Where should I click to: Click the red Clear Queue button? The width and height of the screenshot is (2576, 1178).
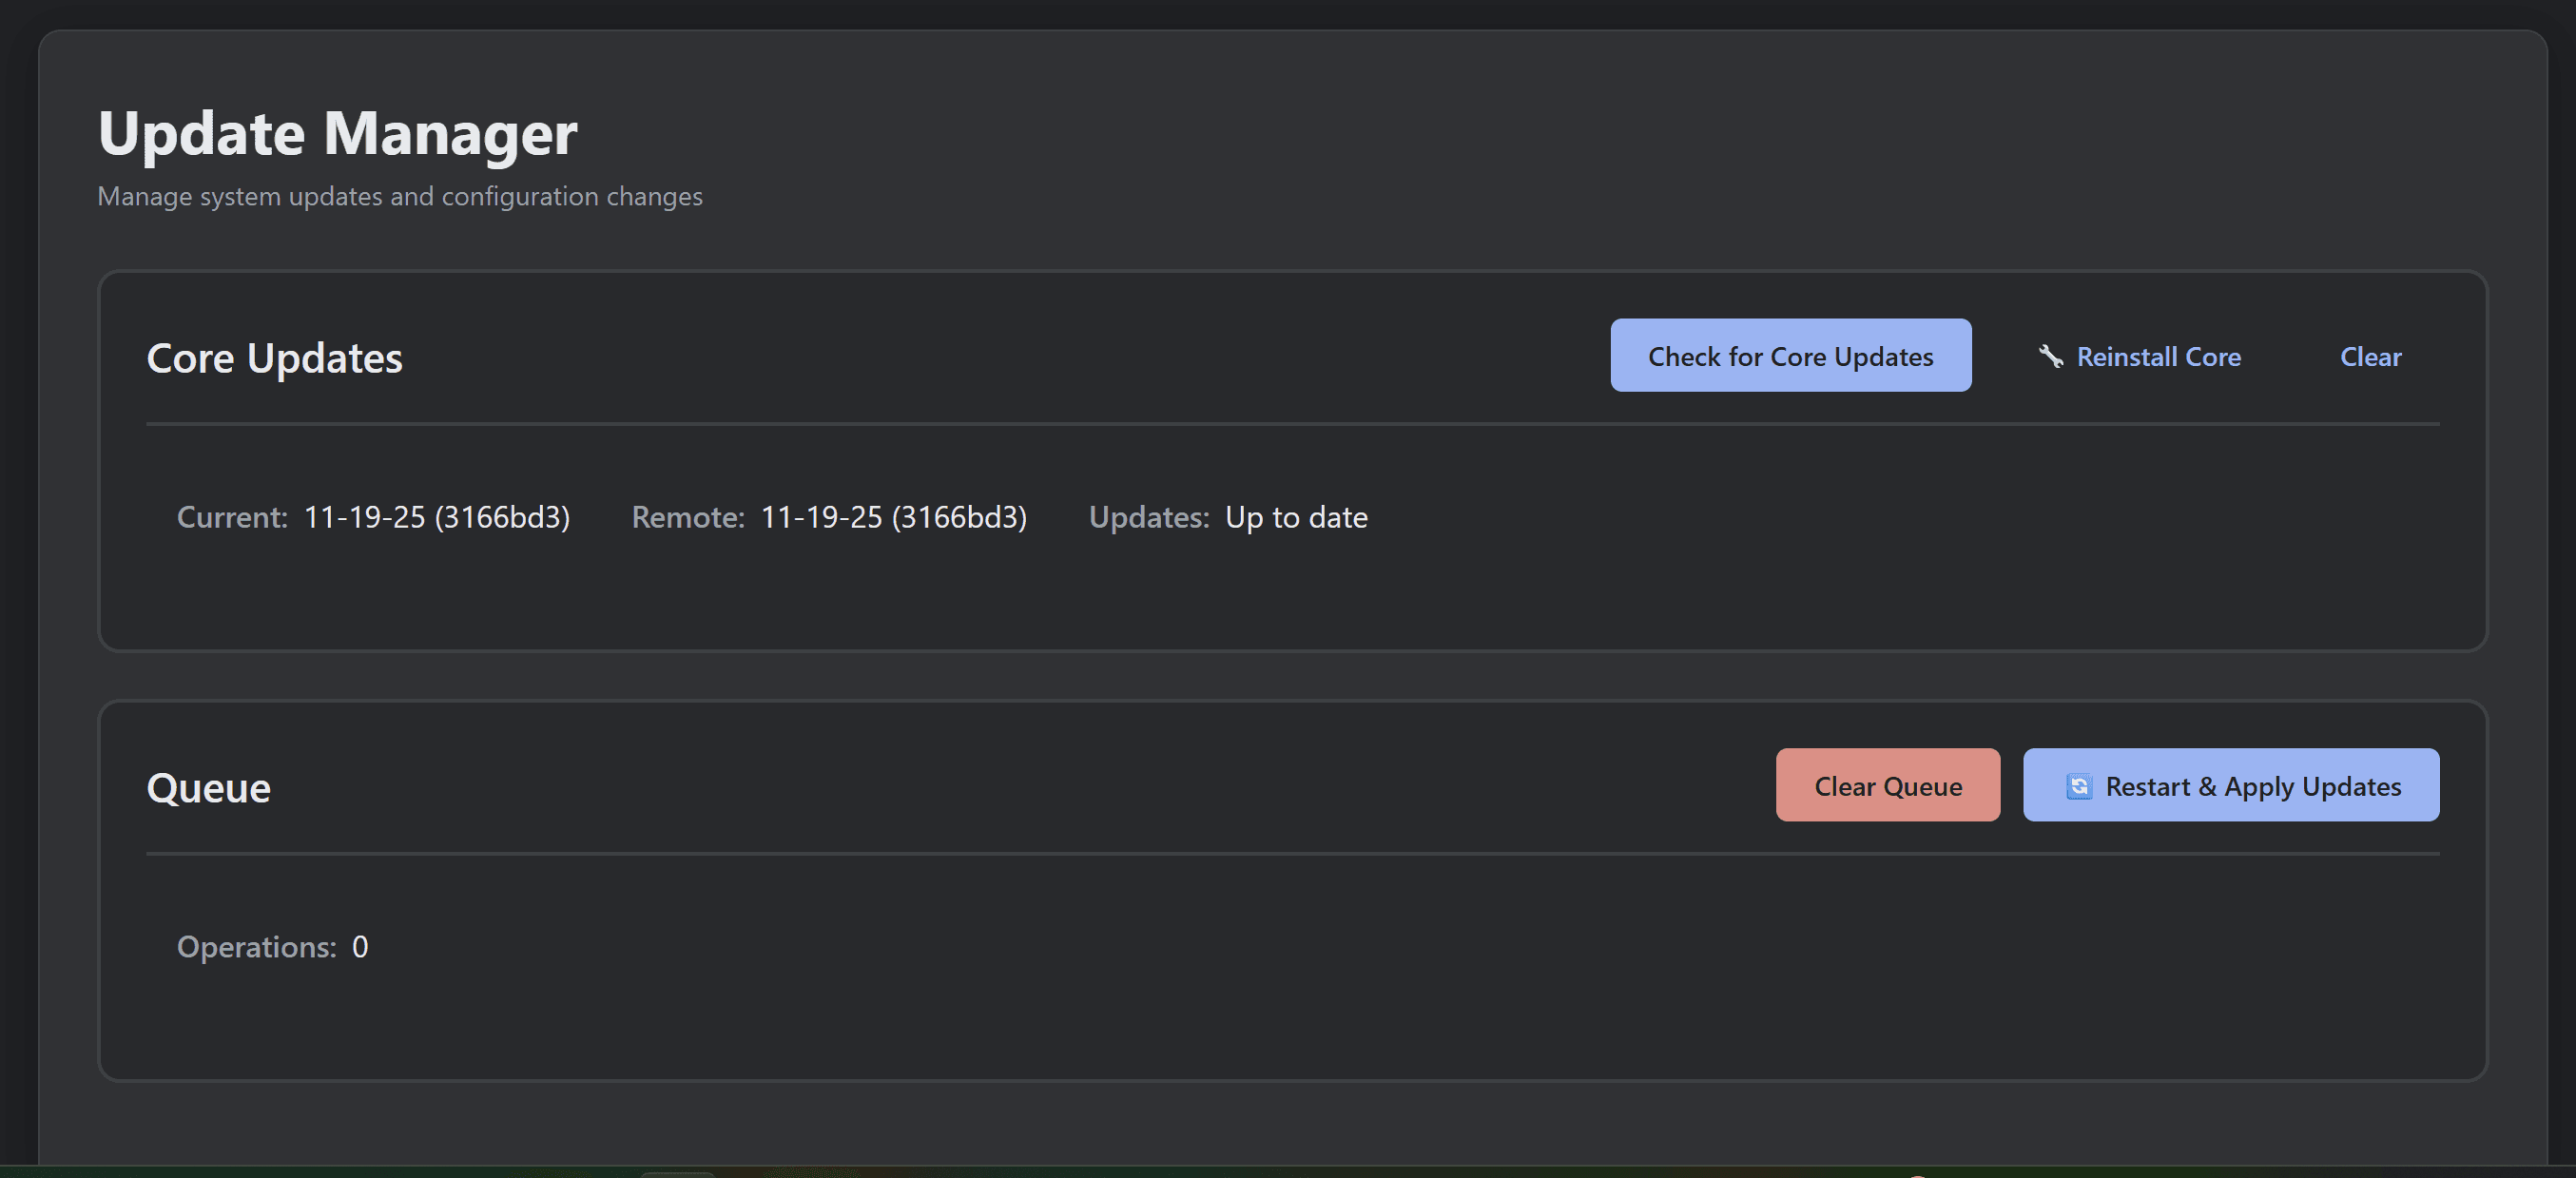(1887, 786)
